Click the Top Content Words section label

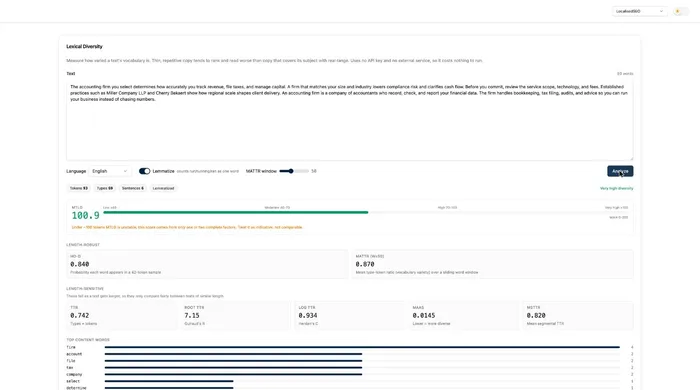pyautogui.click(x=88, y=340)
